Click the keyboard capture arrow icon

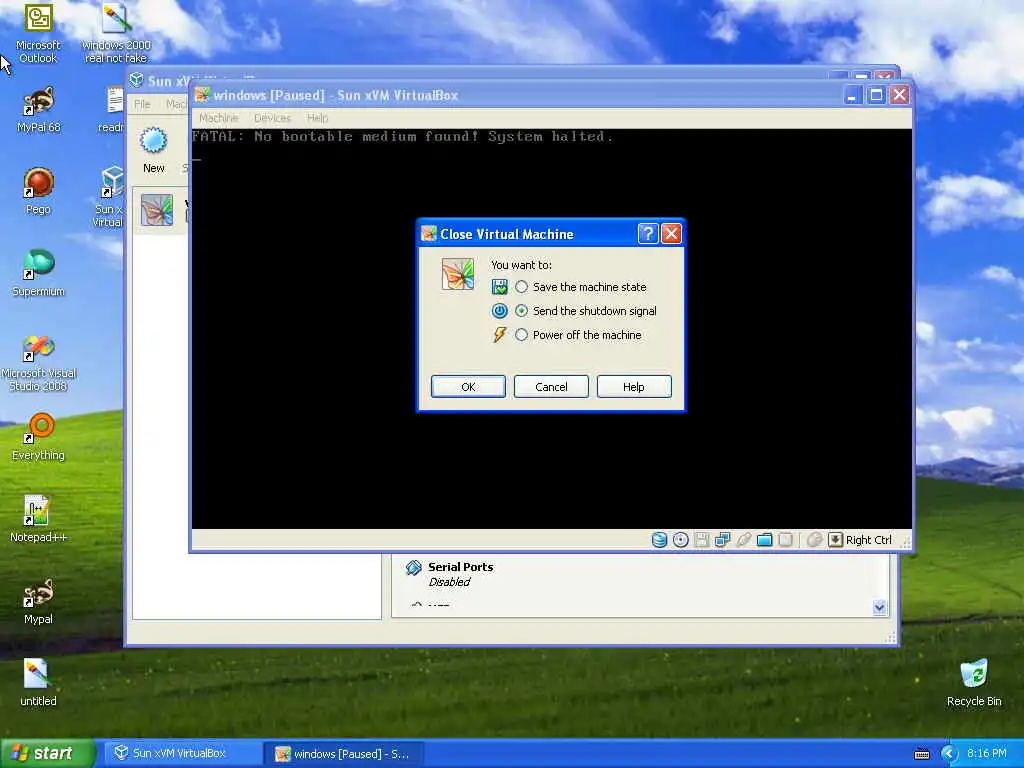coord(835,539)
